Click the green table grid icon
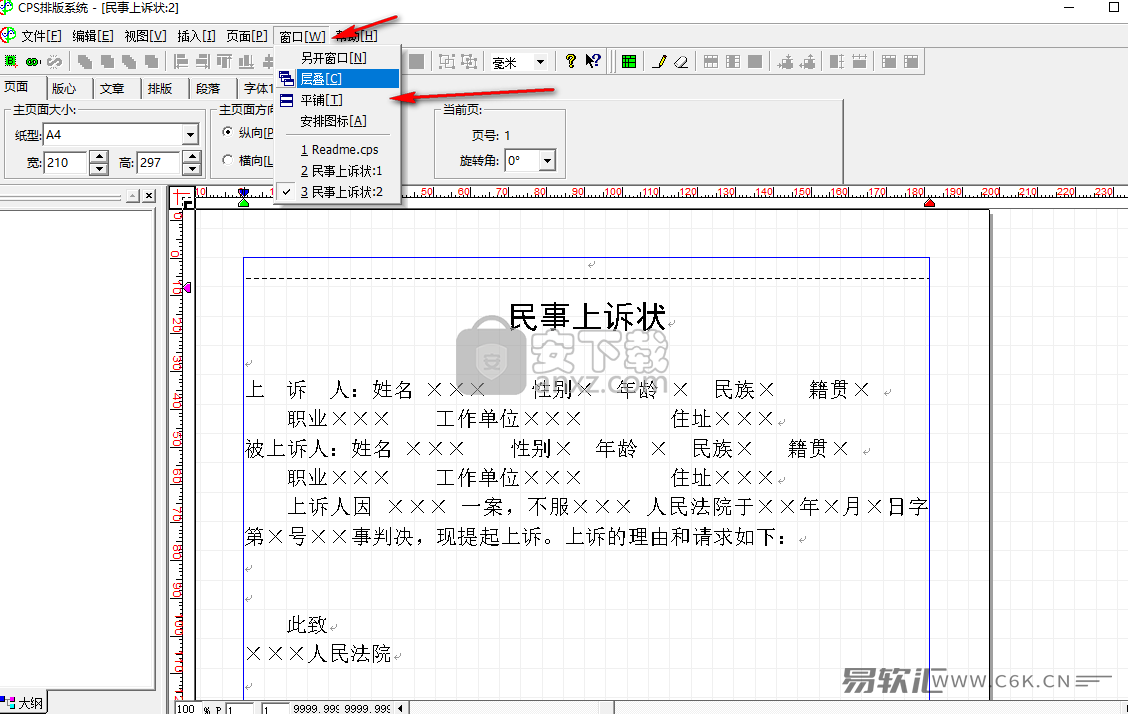The height and width of the screenshot is (714, 1128). tap(629, 62)
